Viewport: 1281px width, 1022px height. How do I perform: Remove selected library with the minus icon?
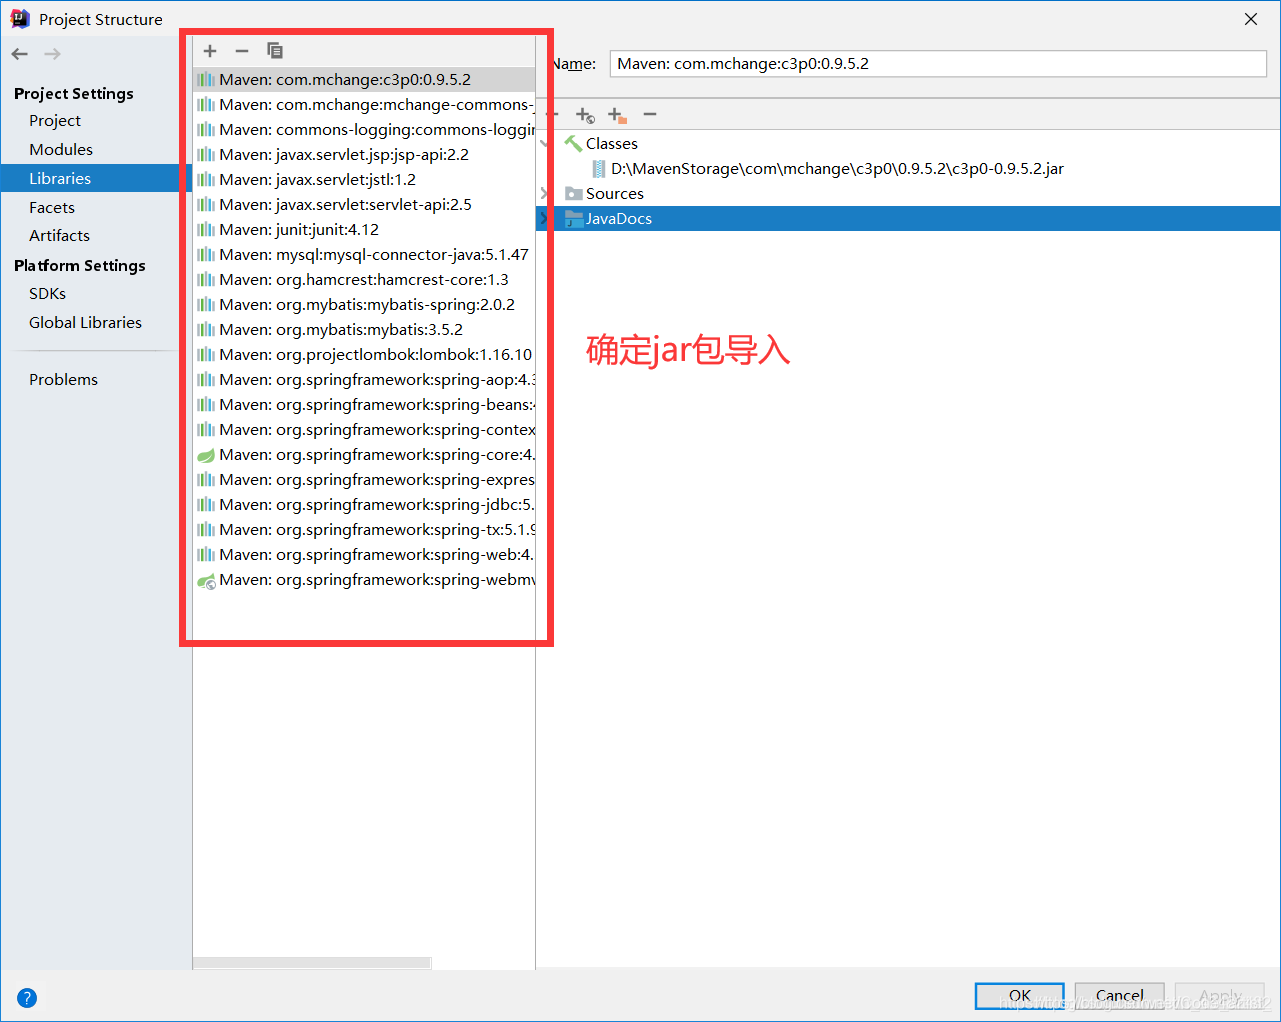[242, 51]
